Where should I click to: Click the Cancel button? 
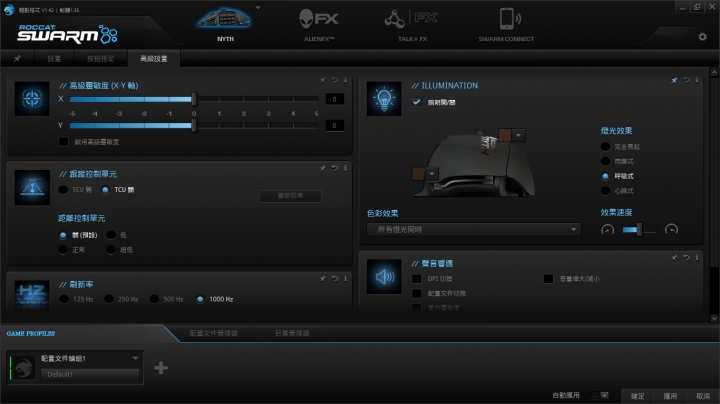click(x=703, y=396)
